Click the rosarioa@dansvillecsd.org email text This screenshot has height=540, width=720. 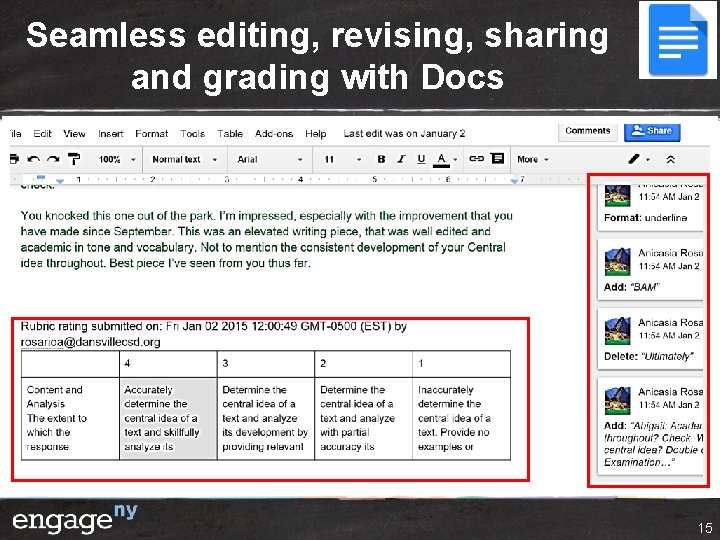[90, 342]
